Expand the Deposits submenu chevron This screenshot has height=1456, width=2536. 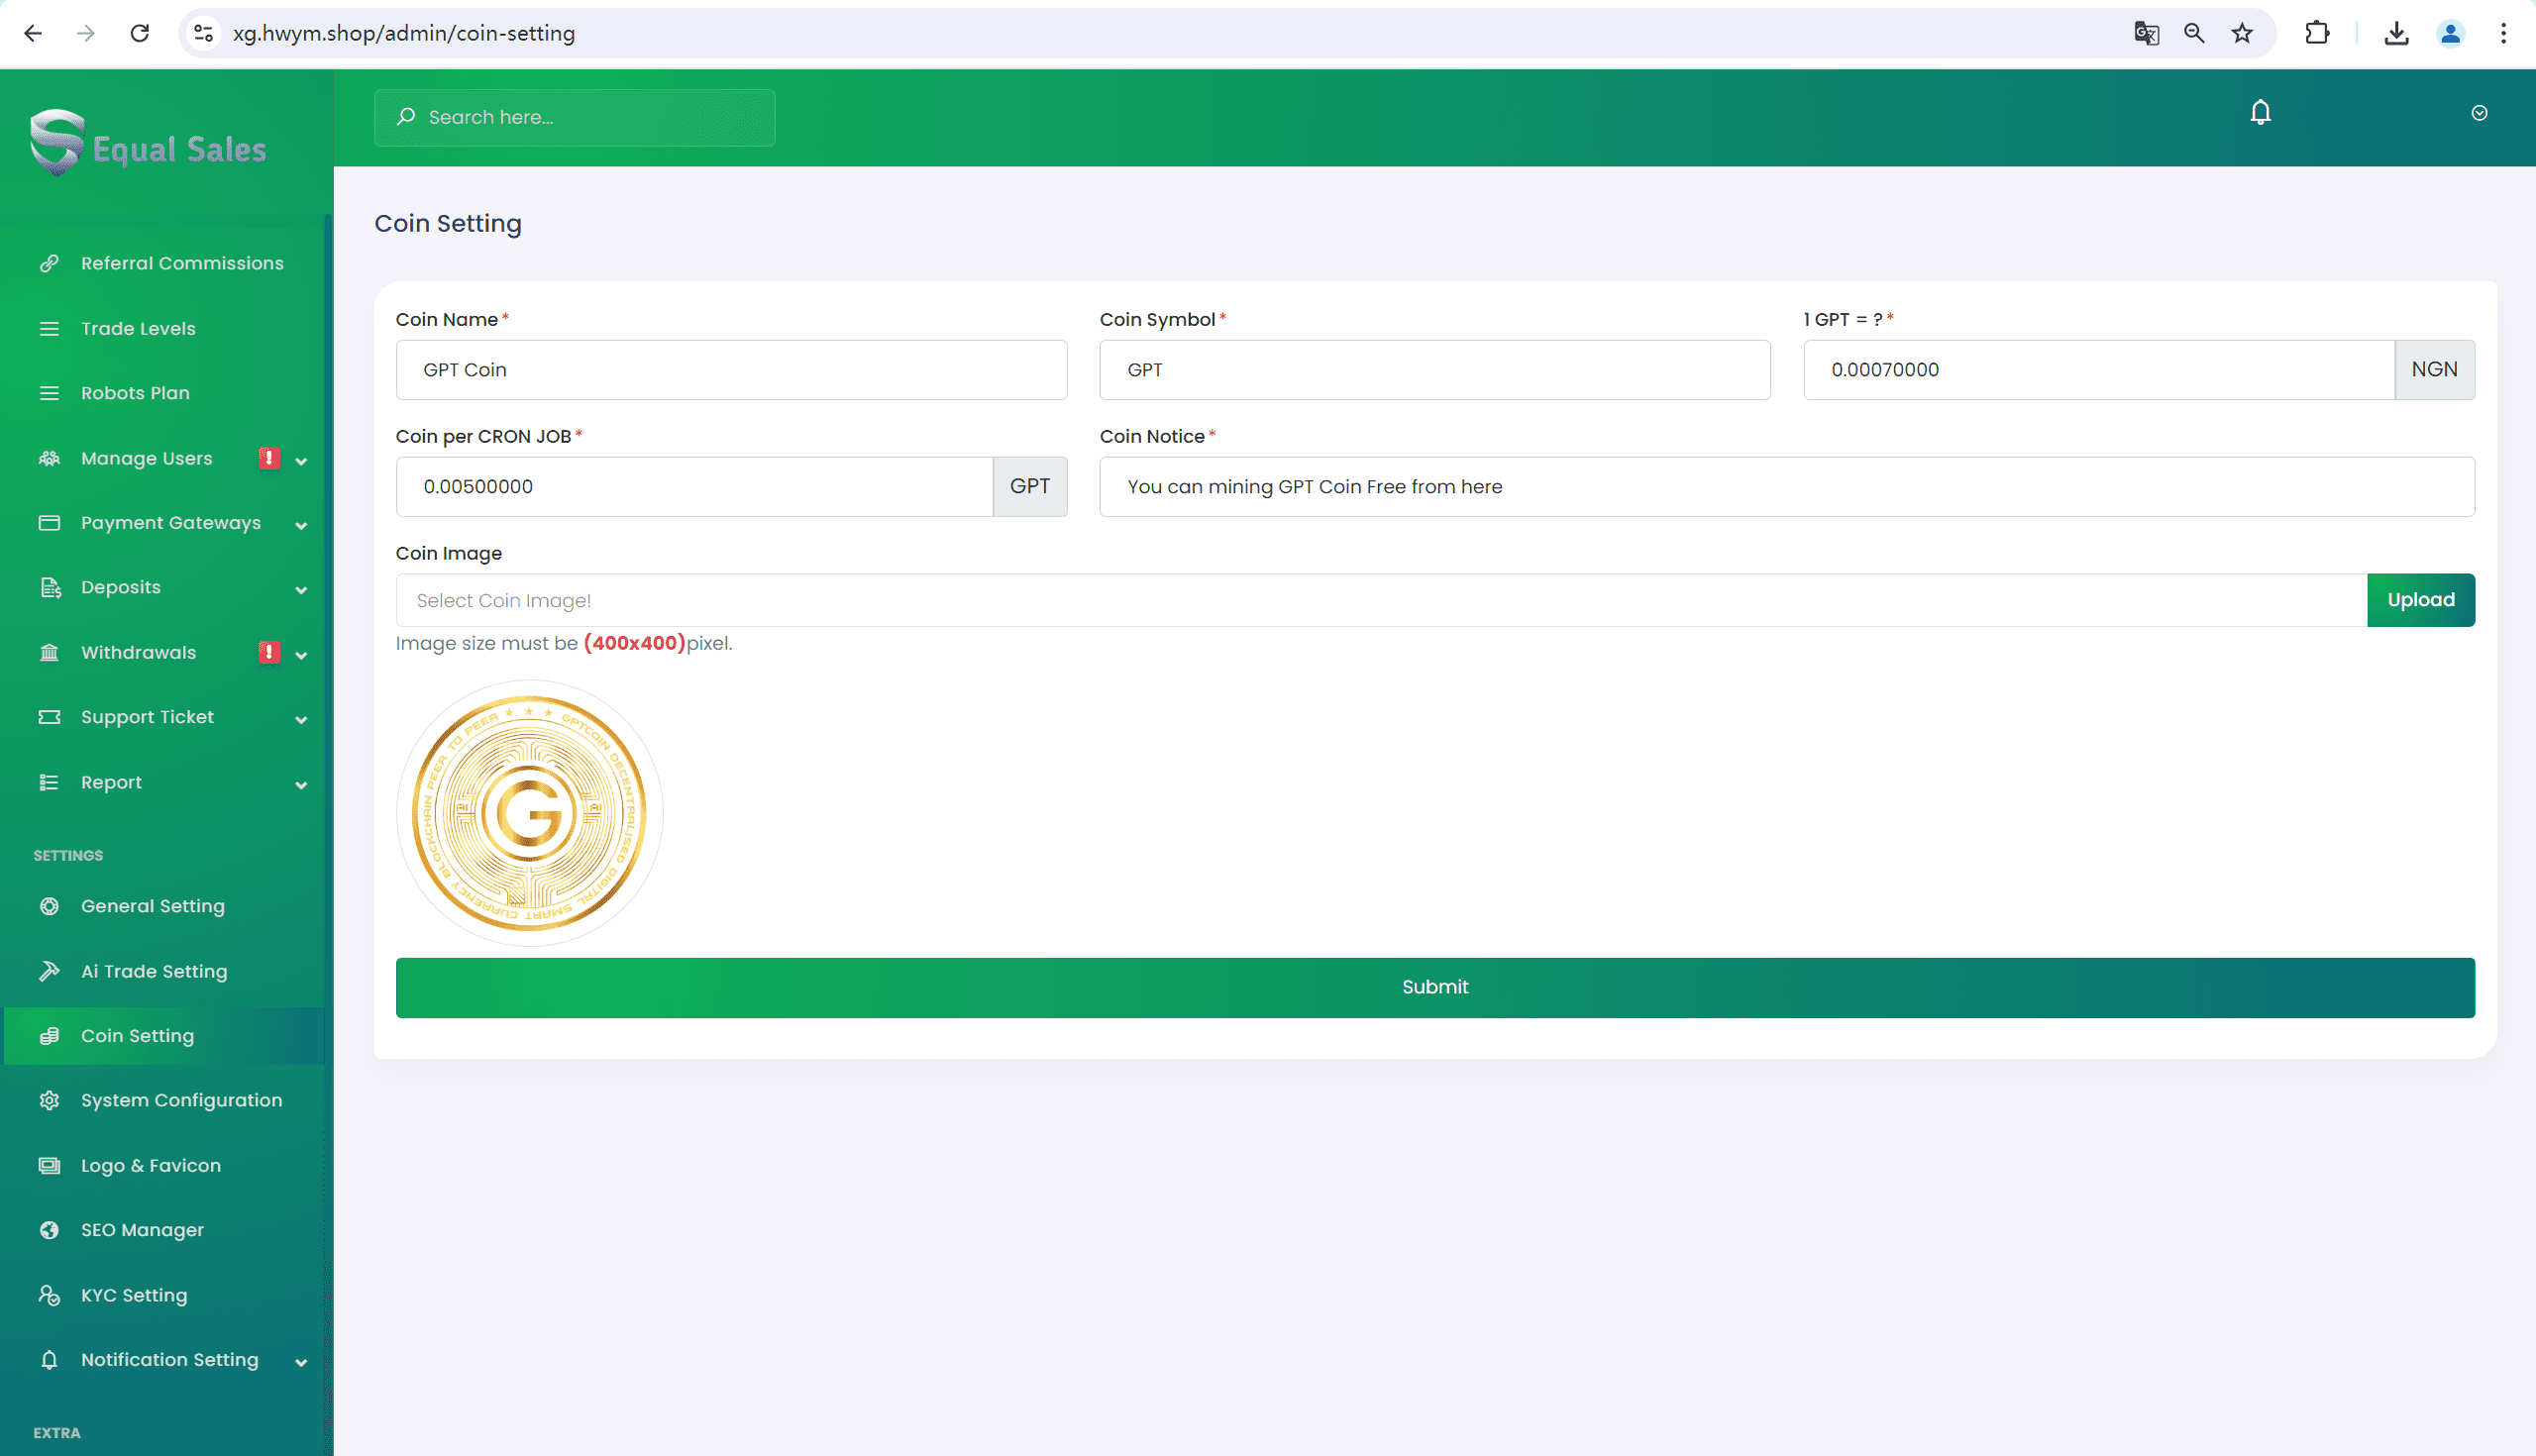click(301, 590)
